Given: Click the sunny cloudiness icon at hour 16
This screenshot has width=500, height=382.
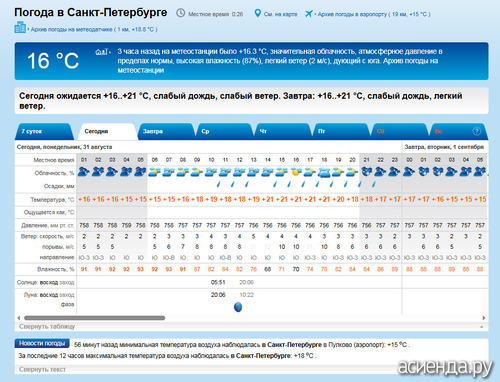Looking at the screenshot, I should pos(295,172).
